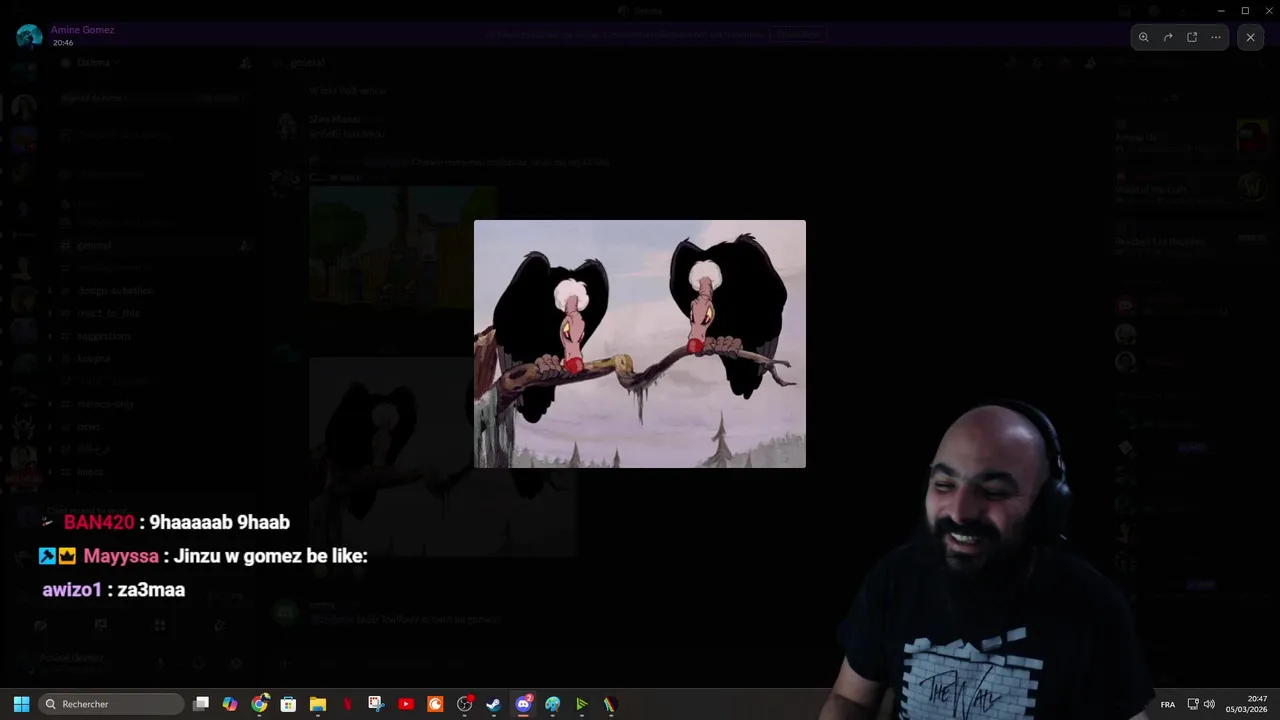Open the three-dots more options menu
The height and width of the screenshot is (720, 1280).
tap(1216, 37)
